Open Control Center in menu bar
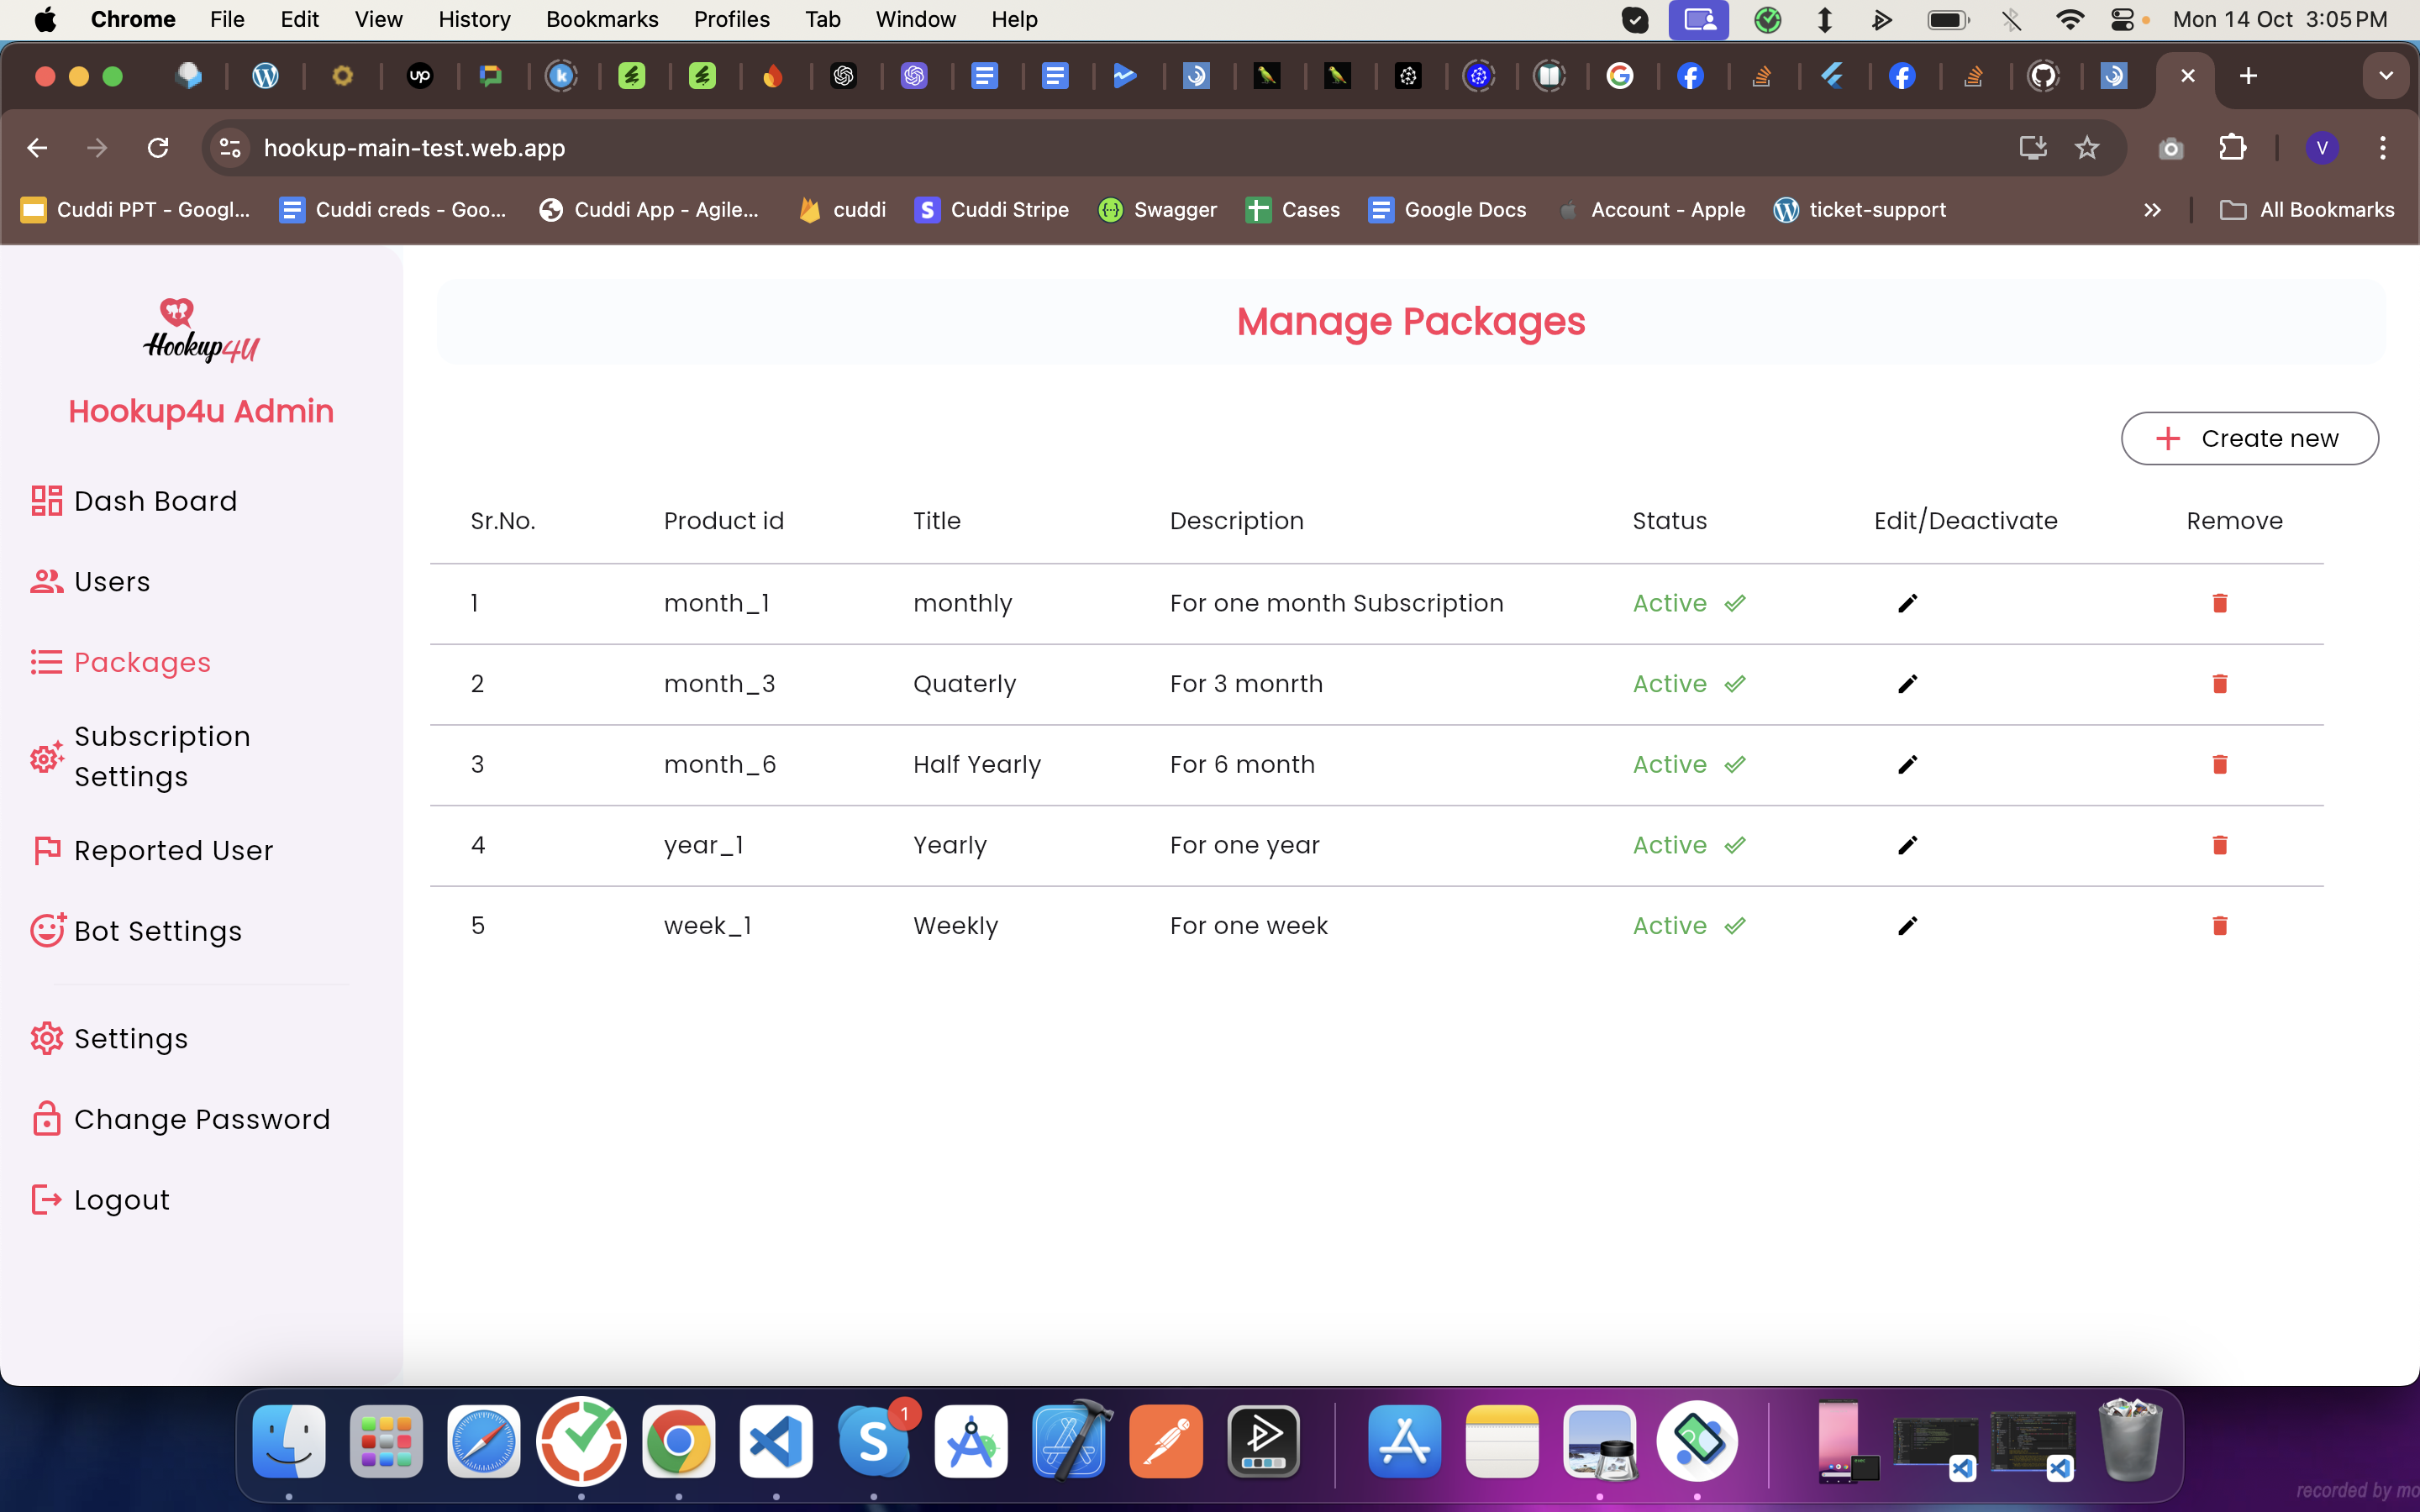The height and width of the screenshot is (1512, 2420). (2122, 19)
